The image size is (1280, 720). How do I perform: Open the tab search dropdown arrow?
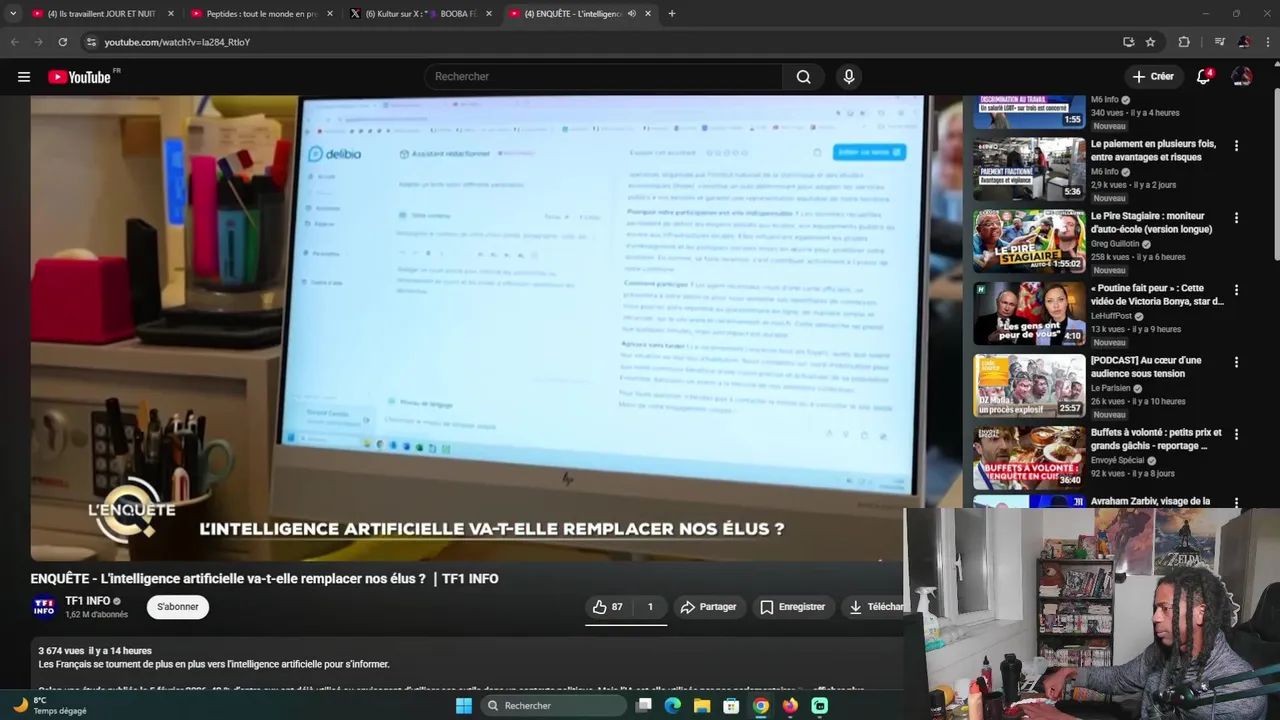(x=13, y=14)
